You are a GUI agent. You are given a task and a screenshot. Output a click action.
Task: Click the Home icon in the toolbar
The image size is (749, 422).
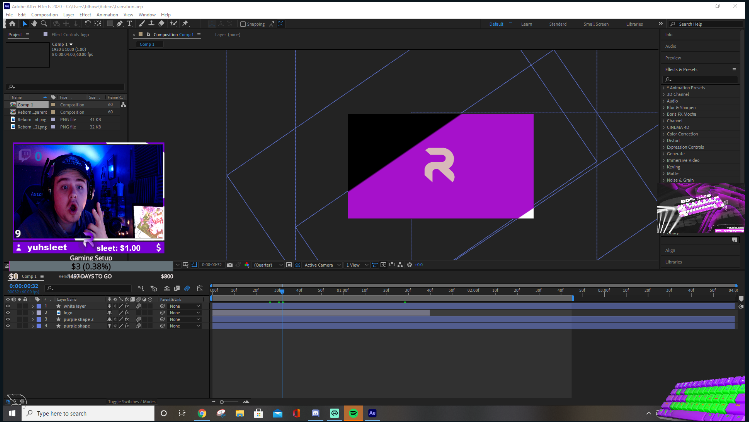tap(12, 23)
